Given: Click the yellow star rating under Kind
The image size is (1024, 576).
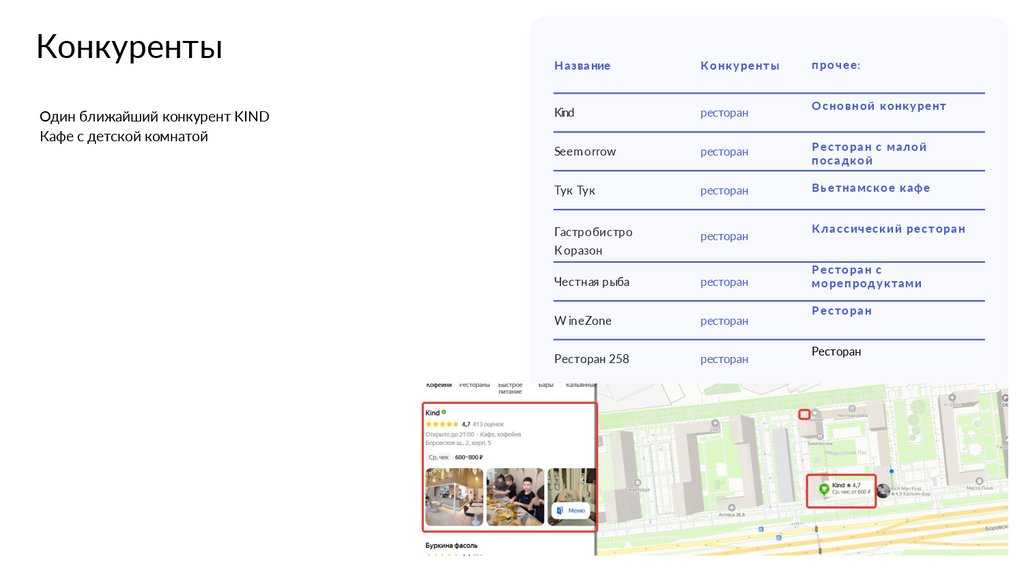Looking at the screenshot, I should 442,424.
